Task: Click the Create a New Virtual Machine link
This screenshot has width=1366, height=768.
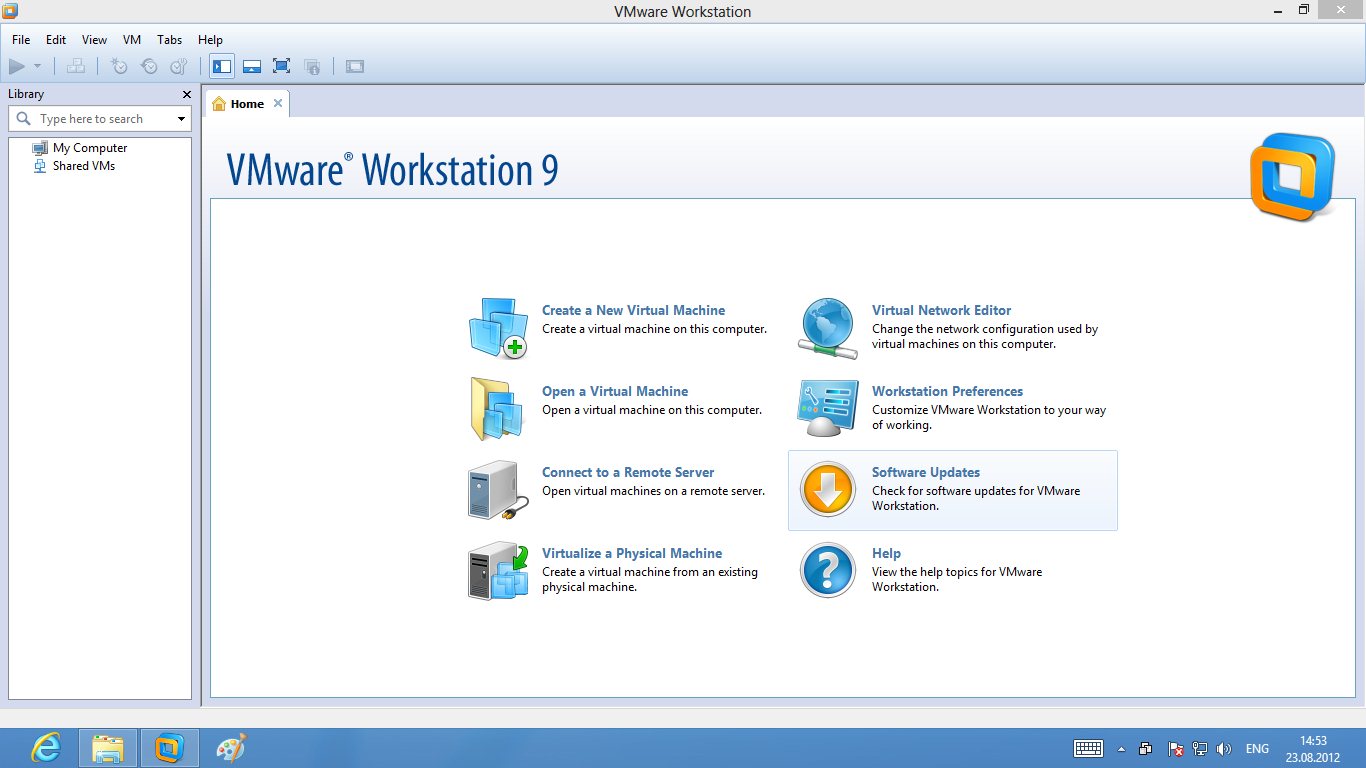Action: click(633, 310)
